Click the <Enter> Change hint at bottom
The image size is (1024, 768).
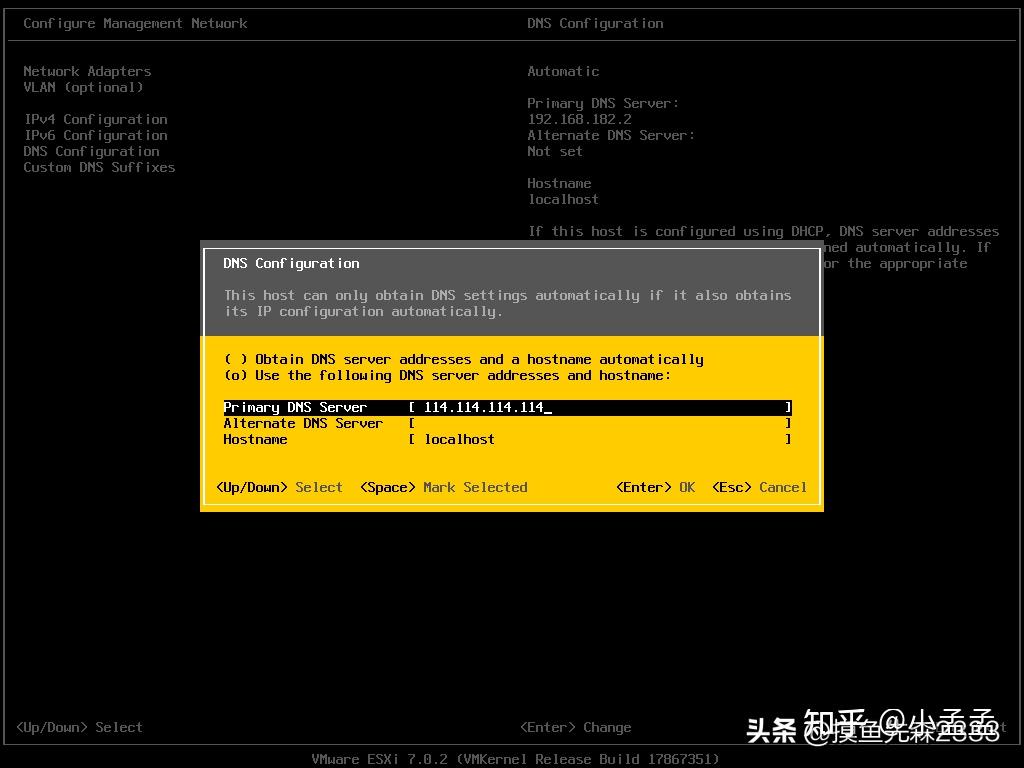(x=575, y=727)
